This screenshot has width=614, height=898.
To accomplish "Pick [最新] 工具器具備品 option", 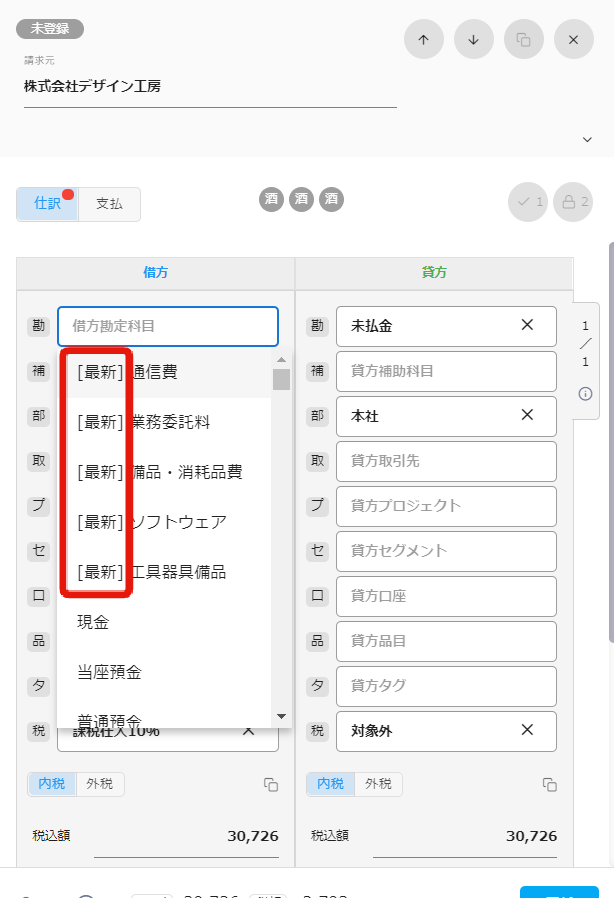I will click(164, 572).
